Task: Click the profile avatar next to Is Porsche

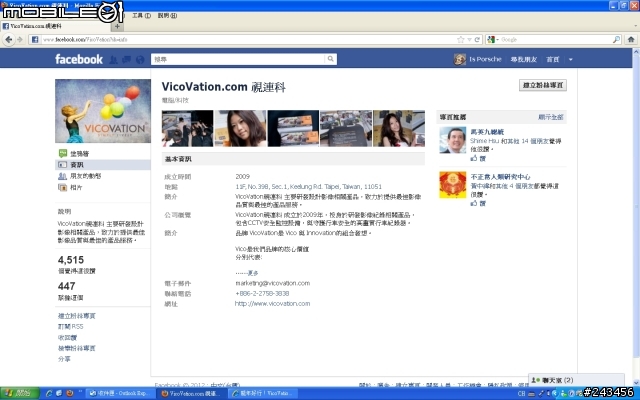Action: 460,59
